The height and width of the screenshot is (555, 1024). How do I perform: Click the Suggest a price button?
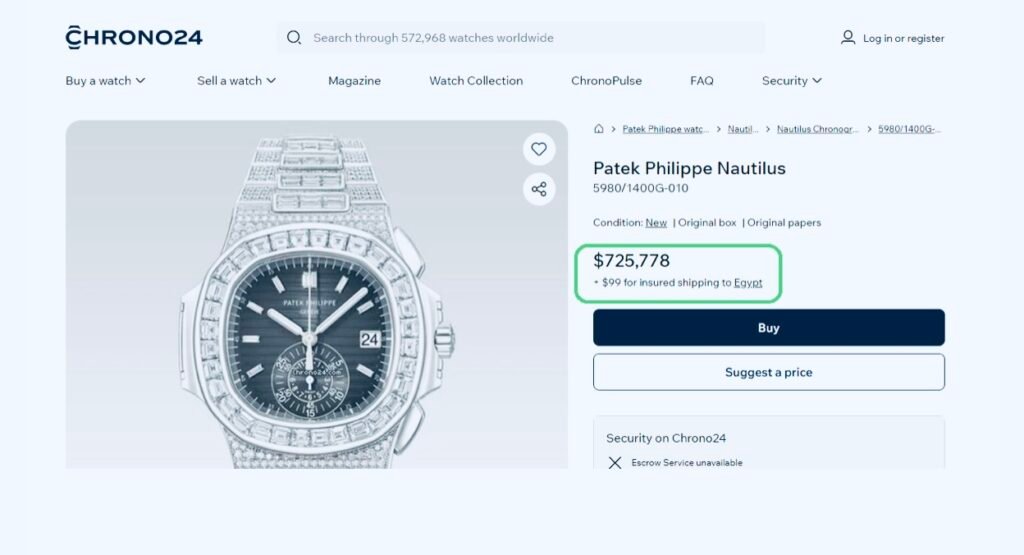tap(768, 372)
